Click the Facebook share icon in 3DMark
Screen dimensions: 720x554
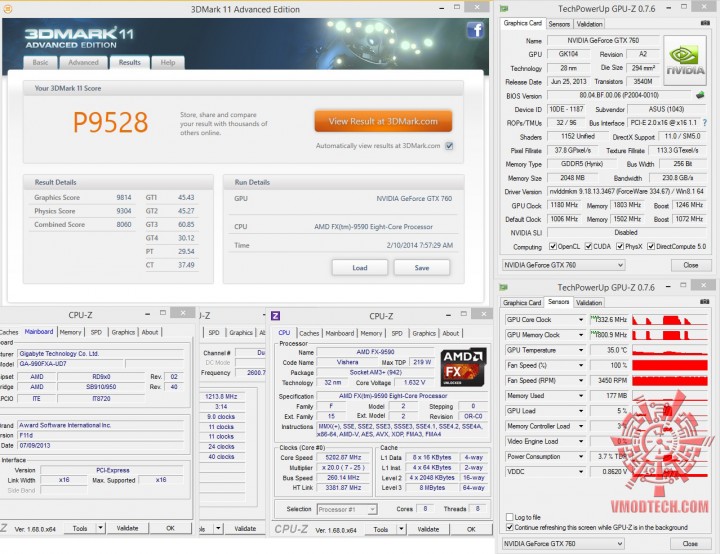point(475,31)
